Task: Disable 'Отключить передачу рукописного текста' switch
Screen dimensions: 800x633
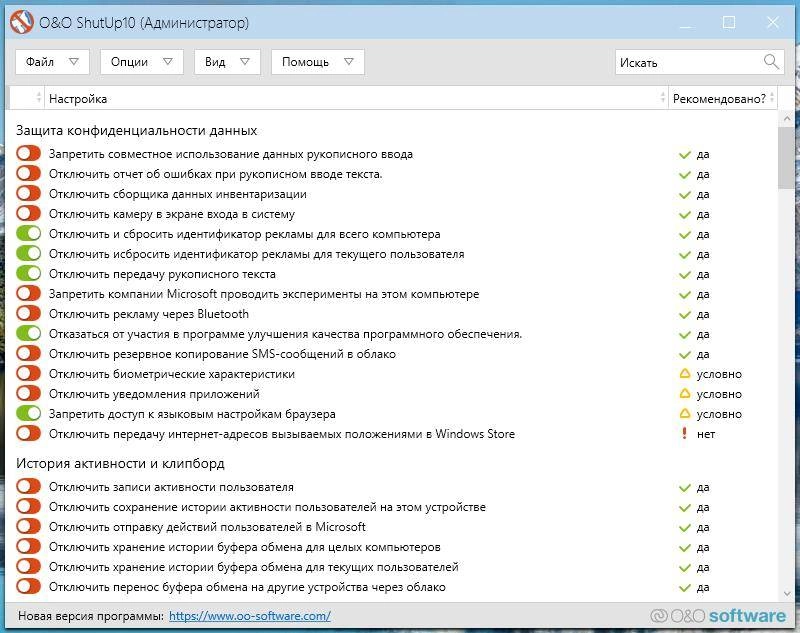Action: (28, 273)
